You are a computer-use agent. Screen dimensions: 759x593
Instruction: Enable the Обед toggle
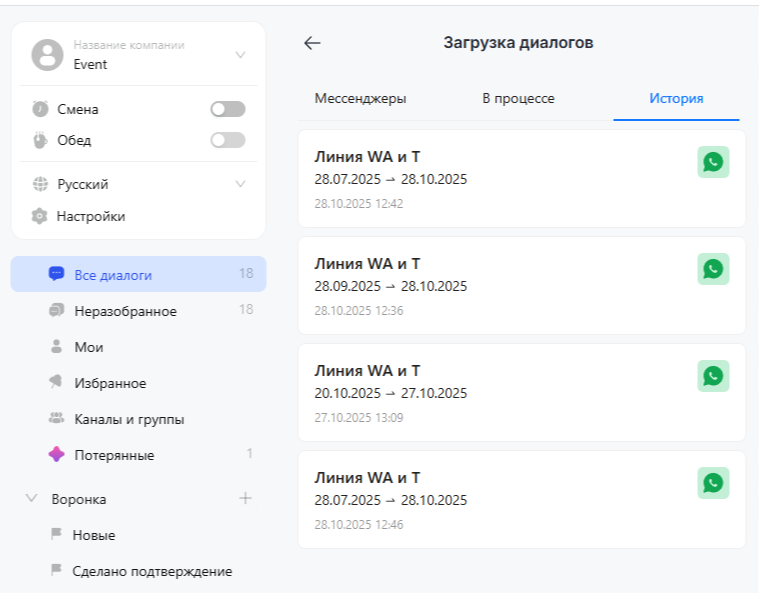pyautogui.click(x=227, y=140)
